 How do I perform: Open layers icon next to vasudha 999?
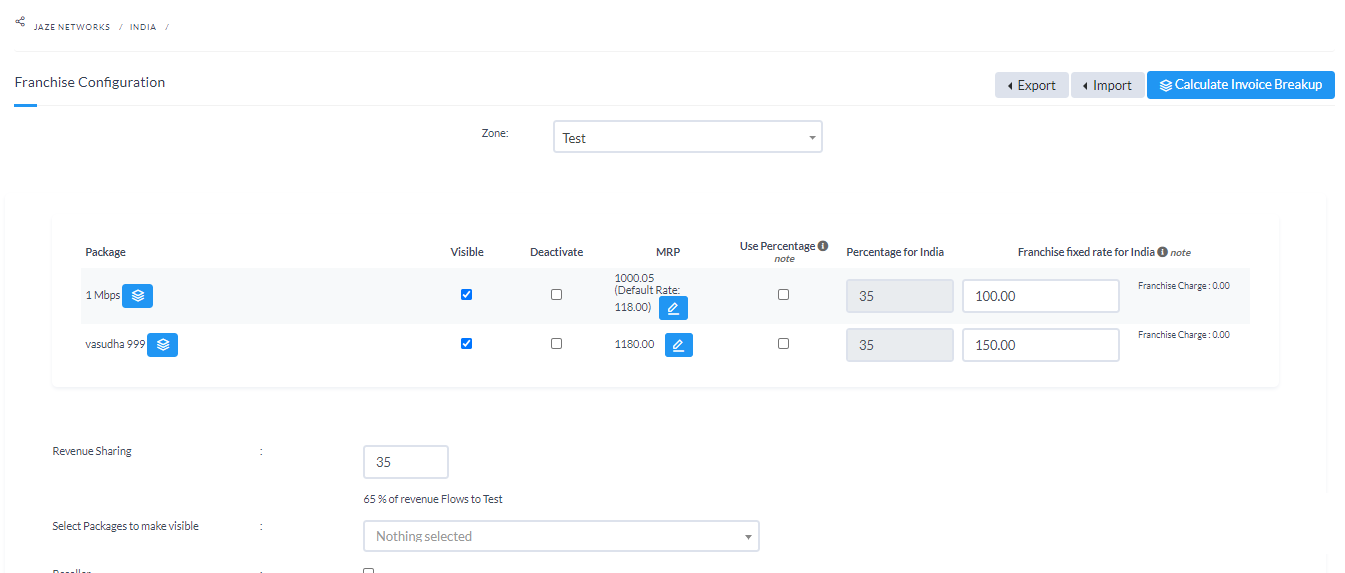point(163,345)
